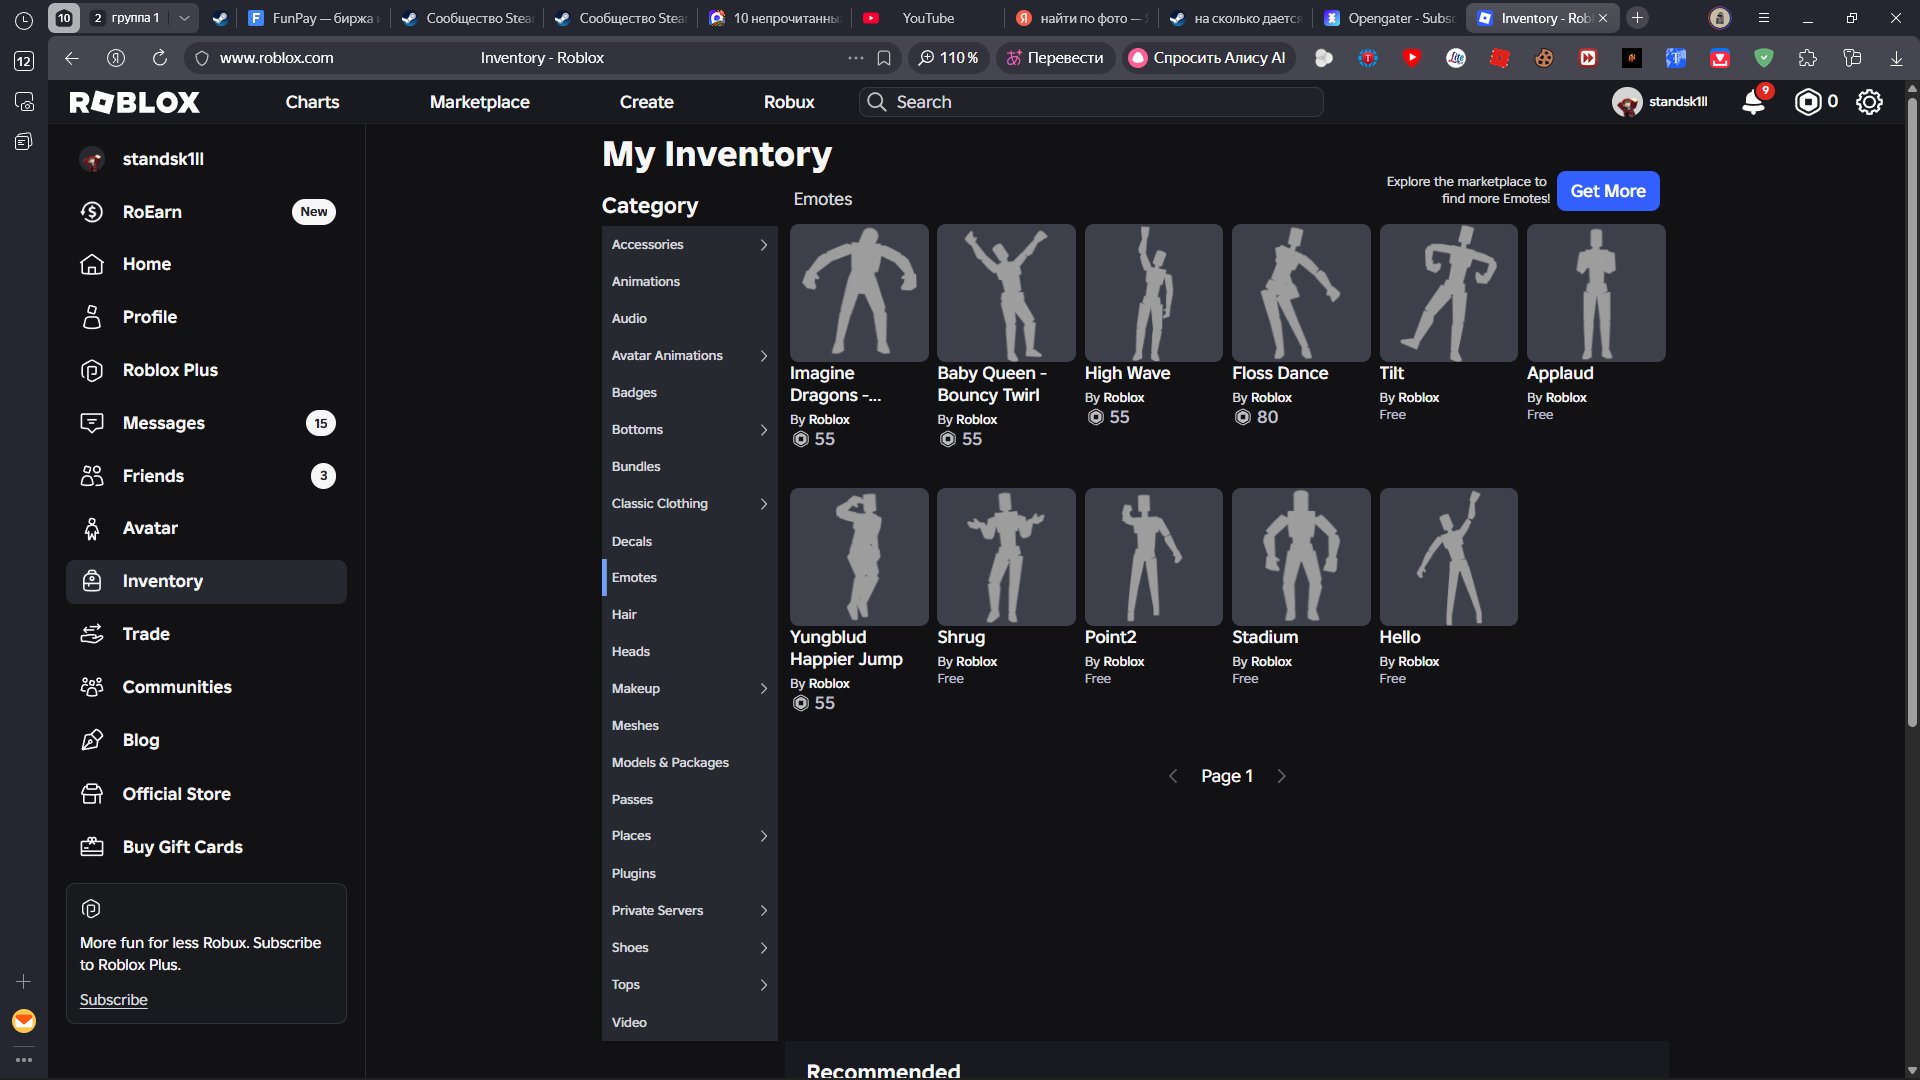
Task: Click the Roblox Plus sidebar icon
Action: click(x=92, y=370)
